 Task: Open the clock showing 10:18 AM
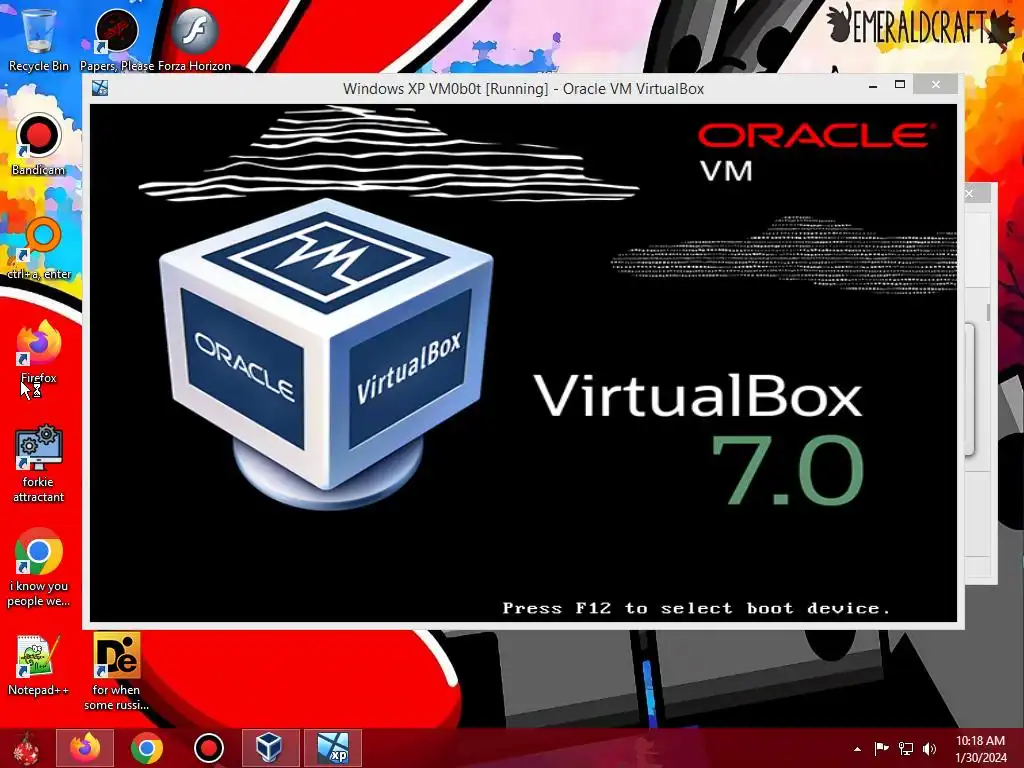tap(981, 749)
